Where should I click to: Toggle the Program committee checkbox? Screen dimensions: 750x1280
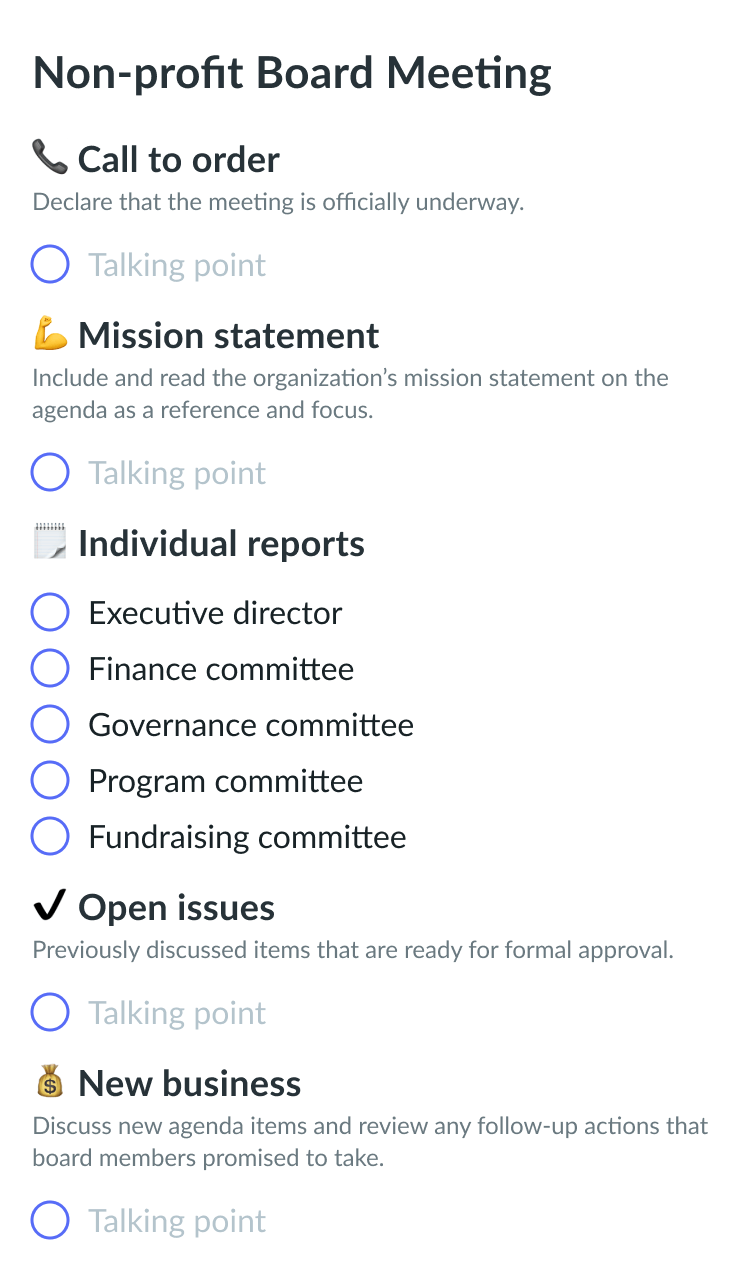click(x=50, y=781)
